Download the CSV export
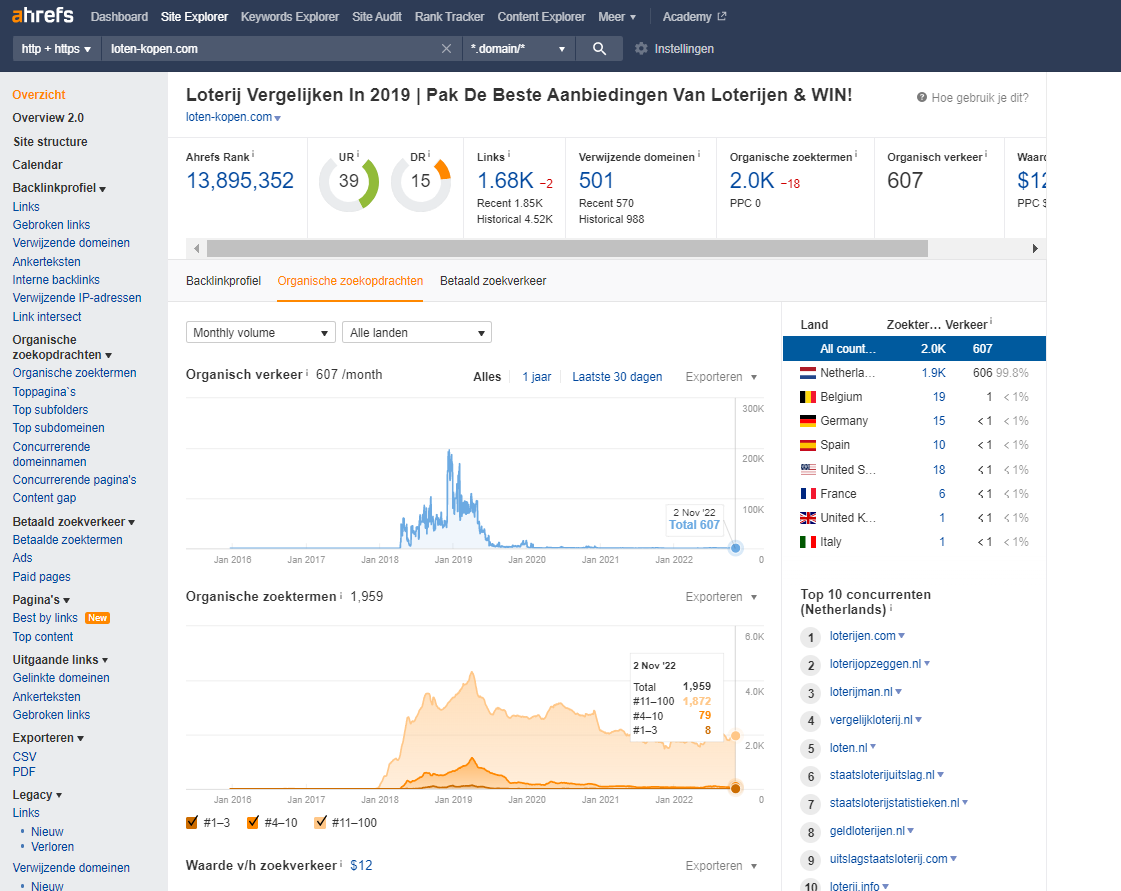This screenshot has height=891, width=1121. [24, 757]
